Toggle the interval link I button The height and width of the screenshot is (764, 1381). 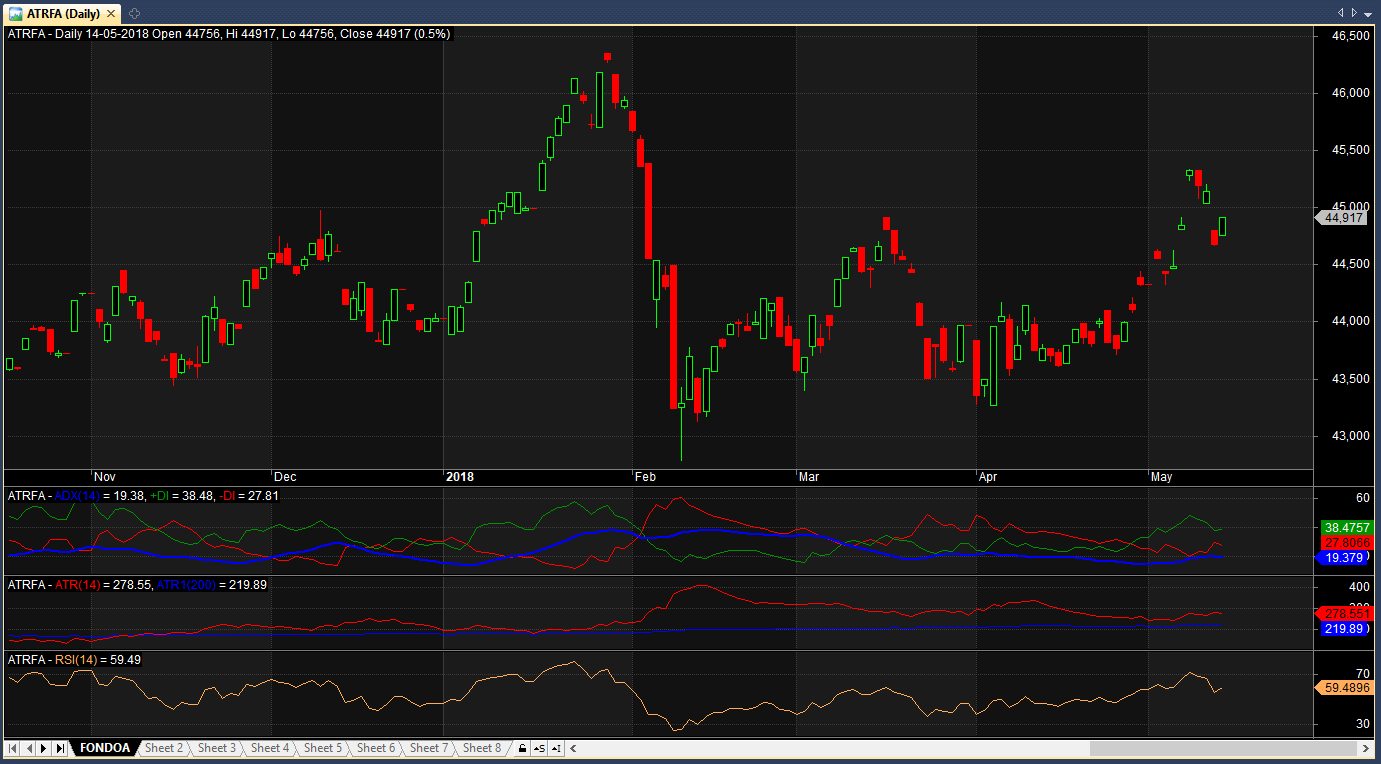(x=556, y=748)
